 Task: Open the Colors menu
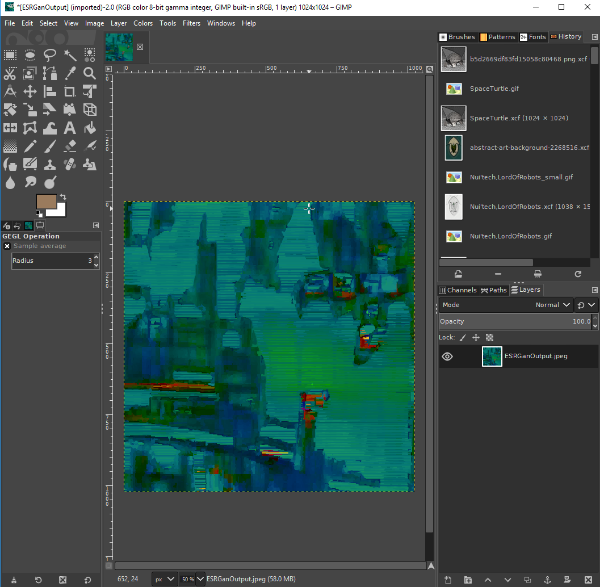coord(143,22)
